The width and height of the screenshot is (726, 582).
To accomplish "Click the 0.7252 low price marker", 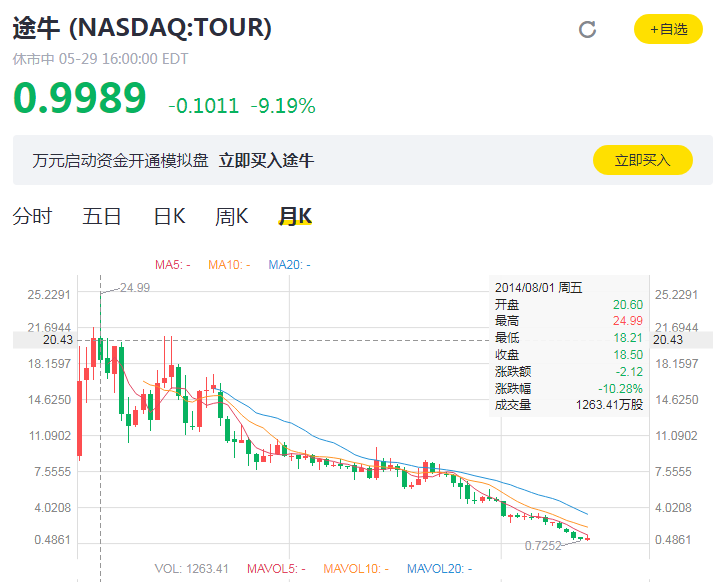I will click(x=543, y=546).
